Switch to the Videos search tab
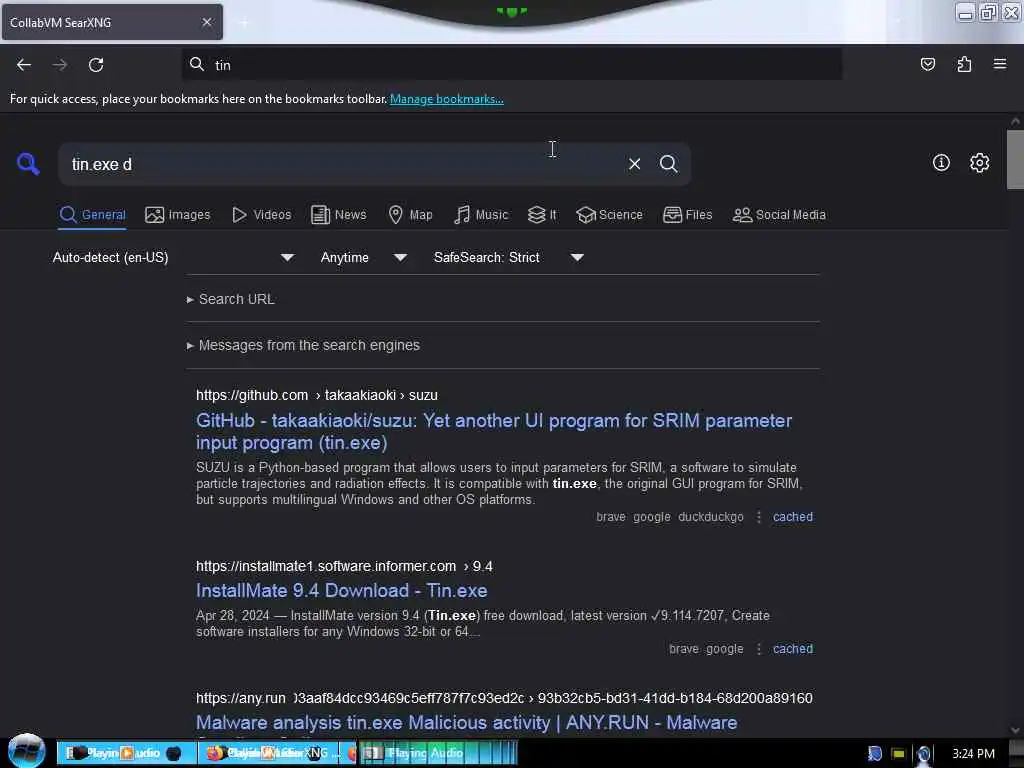 coord(261,215)
